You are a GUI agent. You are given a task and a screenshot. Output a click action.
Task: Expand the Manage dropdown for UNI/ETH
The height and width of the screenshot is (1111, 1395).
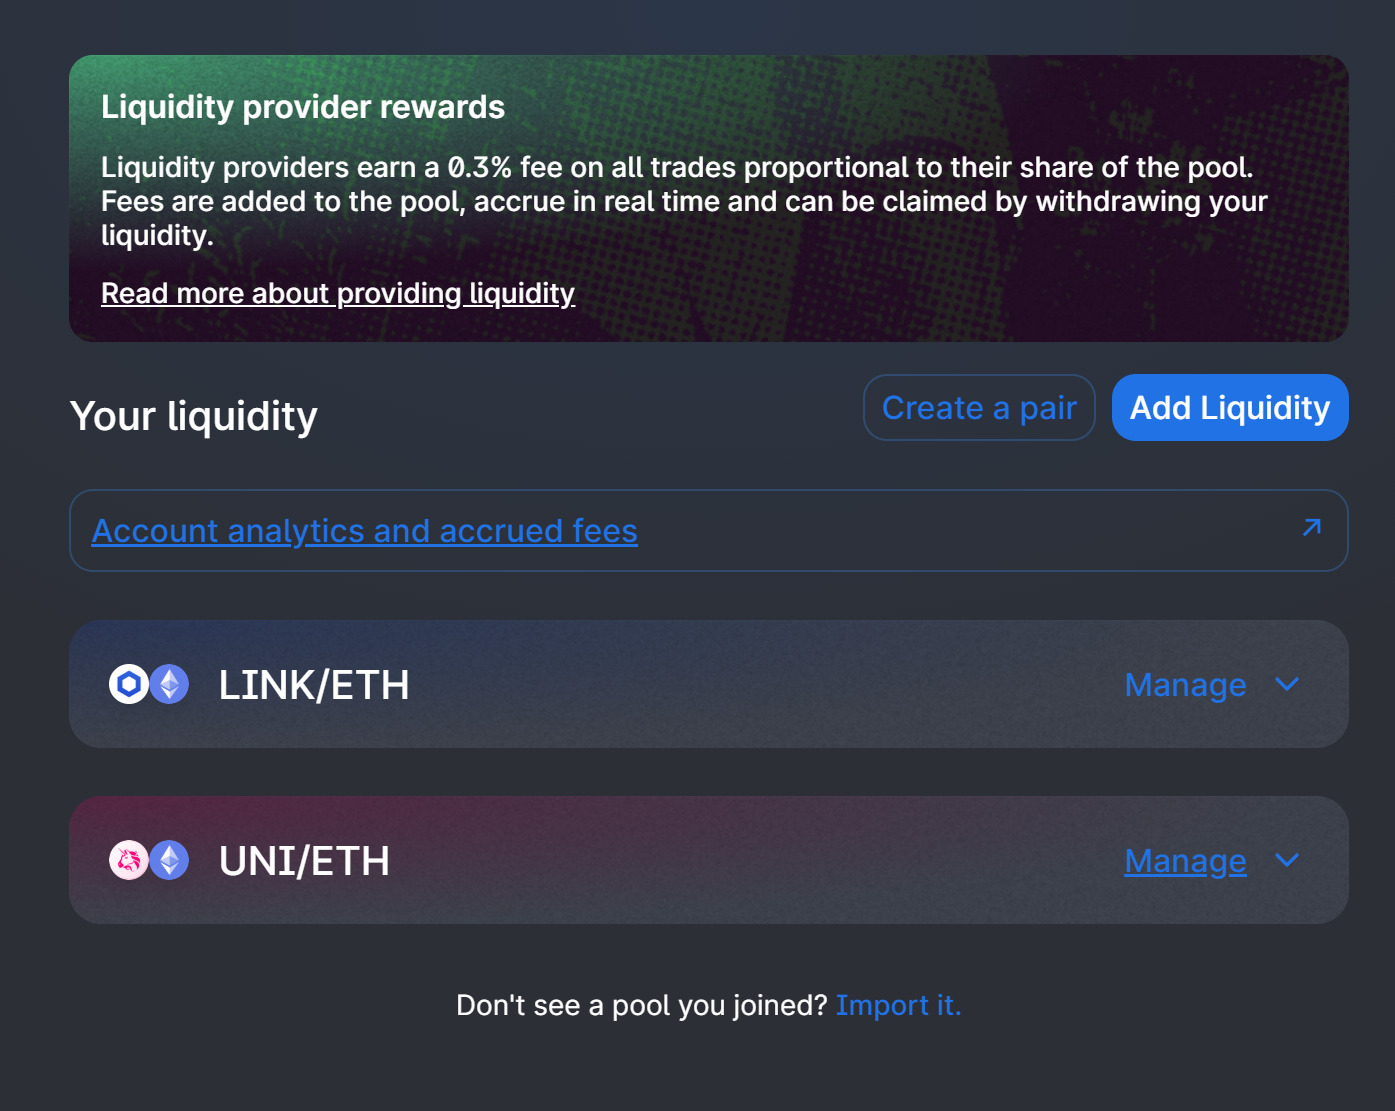[1213, 860]
